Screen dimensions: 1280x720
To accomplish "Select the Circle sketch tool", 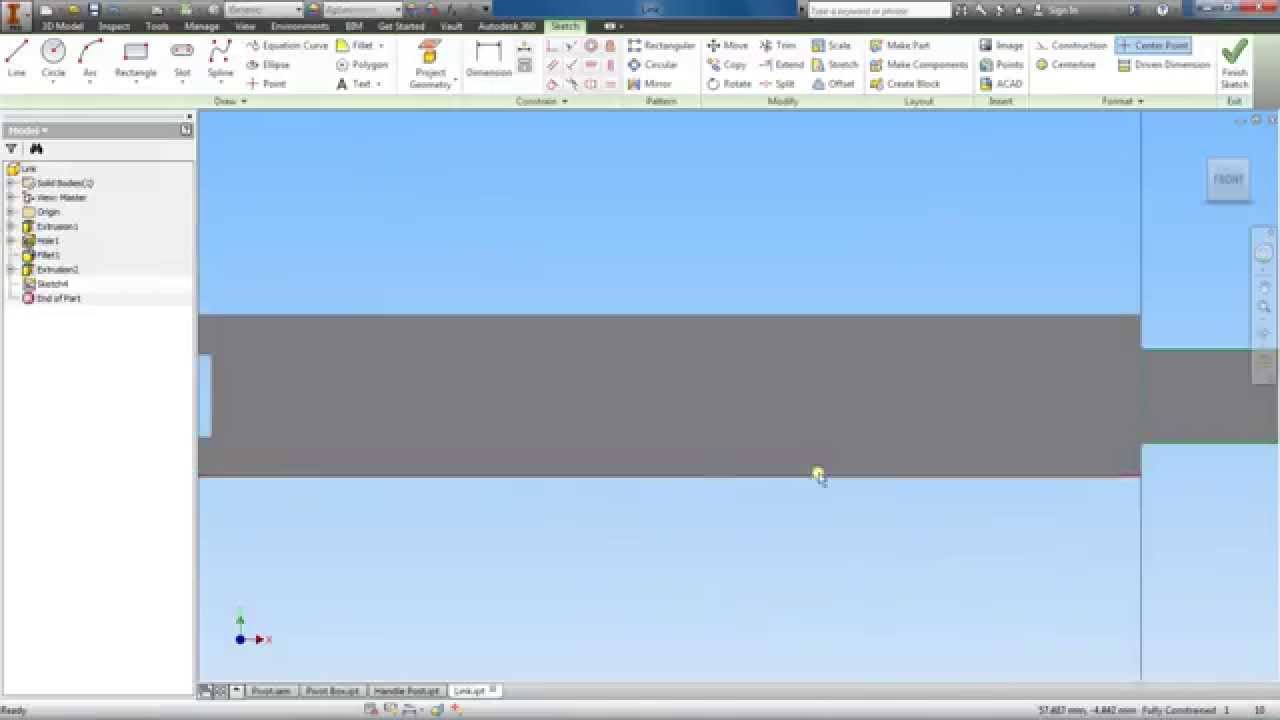I will (53, 59).
